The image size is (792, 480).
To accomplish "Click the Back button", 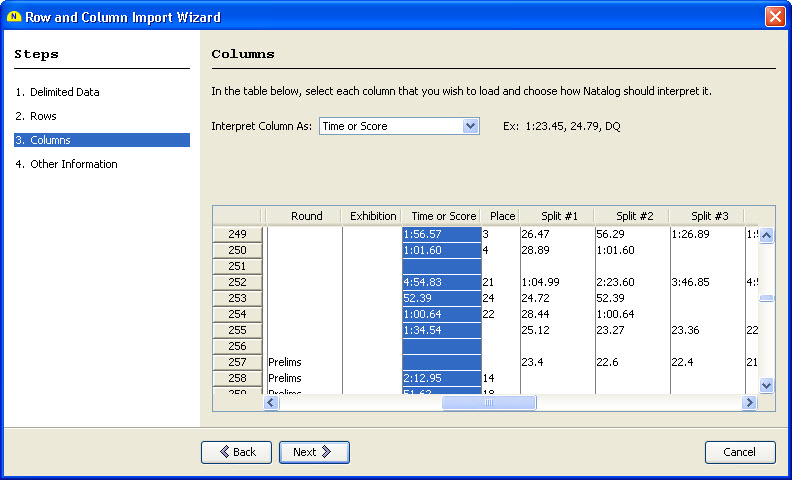I will 236,452.
